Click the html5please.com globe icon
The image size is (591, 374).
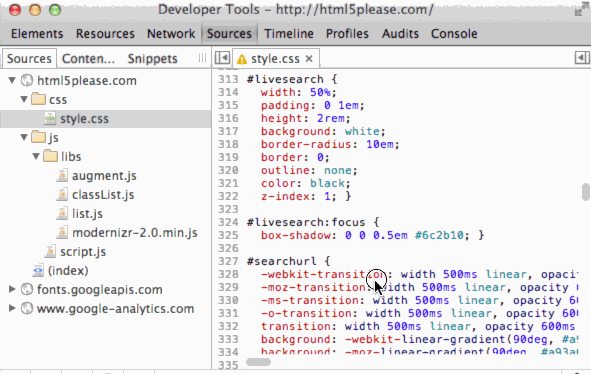[27, 80]
